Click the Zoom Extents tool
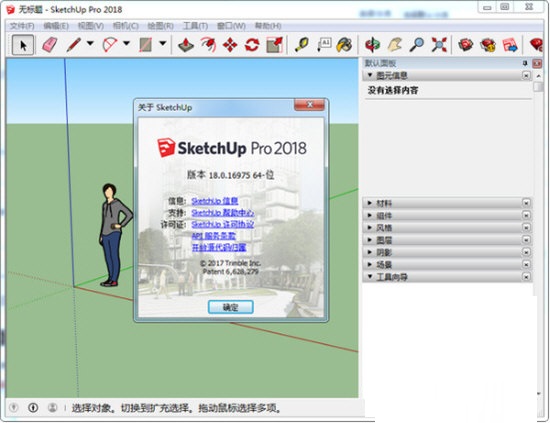Image resolution: width=550 pixels, height=423 pixels. [x=439, y=45]
